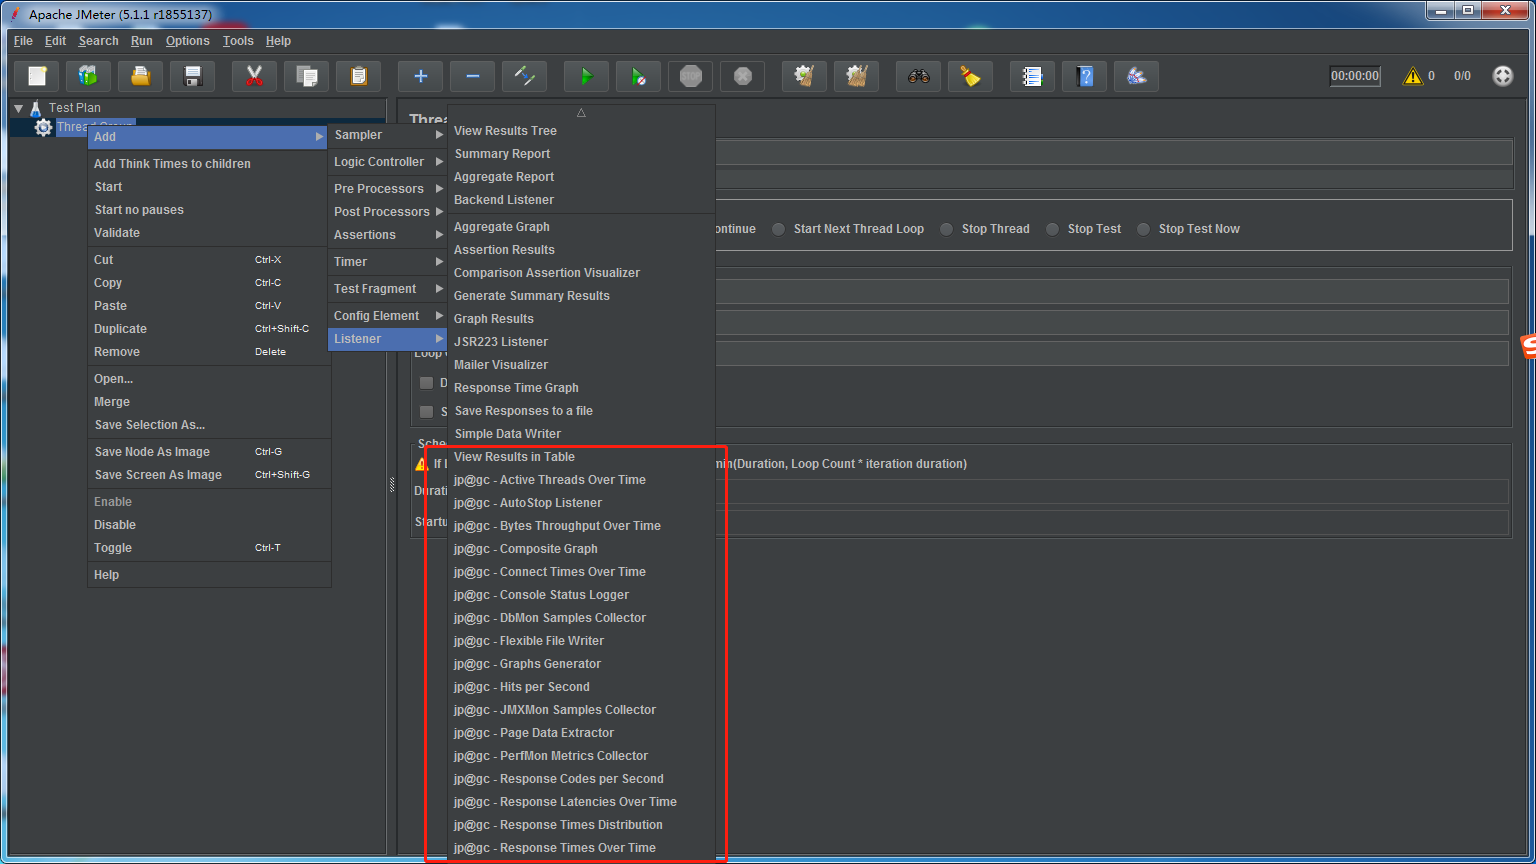The height and width of the screenshot is (864, 1536).
Task: Open the Plugins Manager toolbar icon
Action: pos(1137,76)
